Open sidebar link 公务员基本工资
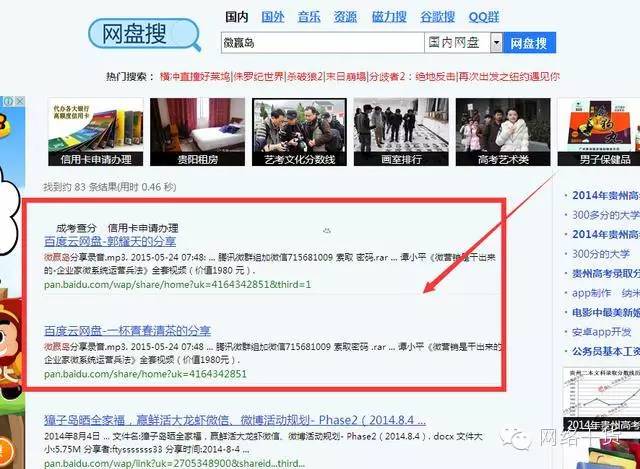The image size is (640, 469). coord(606,351)
